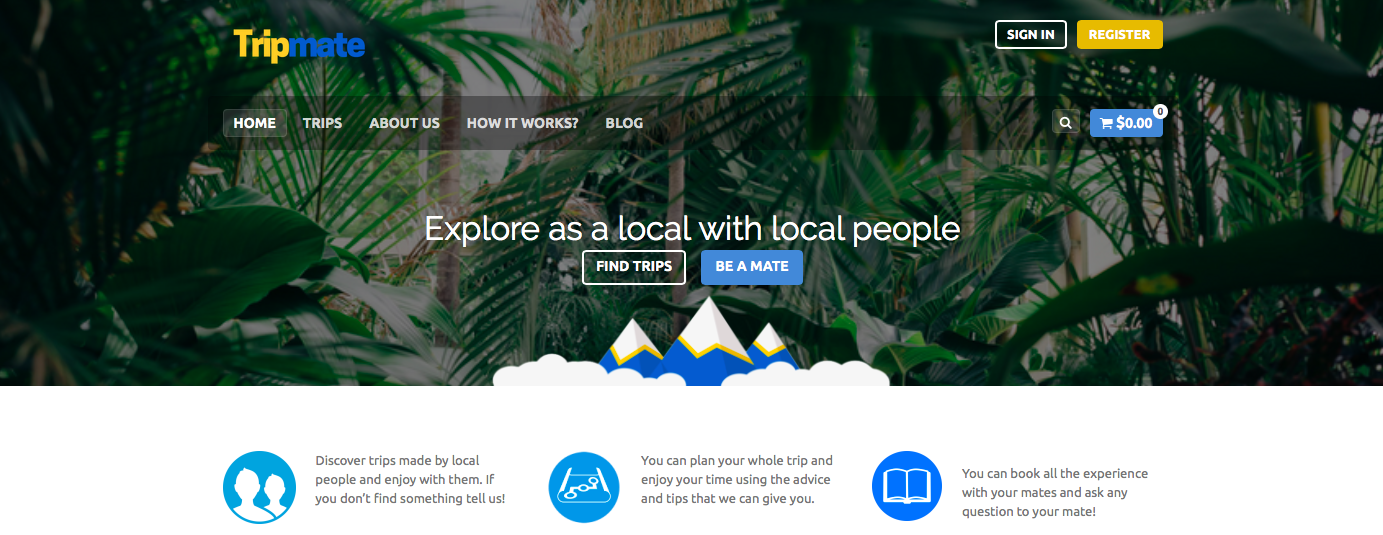Click the Sign In button

pos(1031,34)
